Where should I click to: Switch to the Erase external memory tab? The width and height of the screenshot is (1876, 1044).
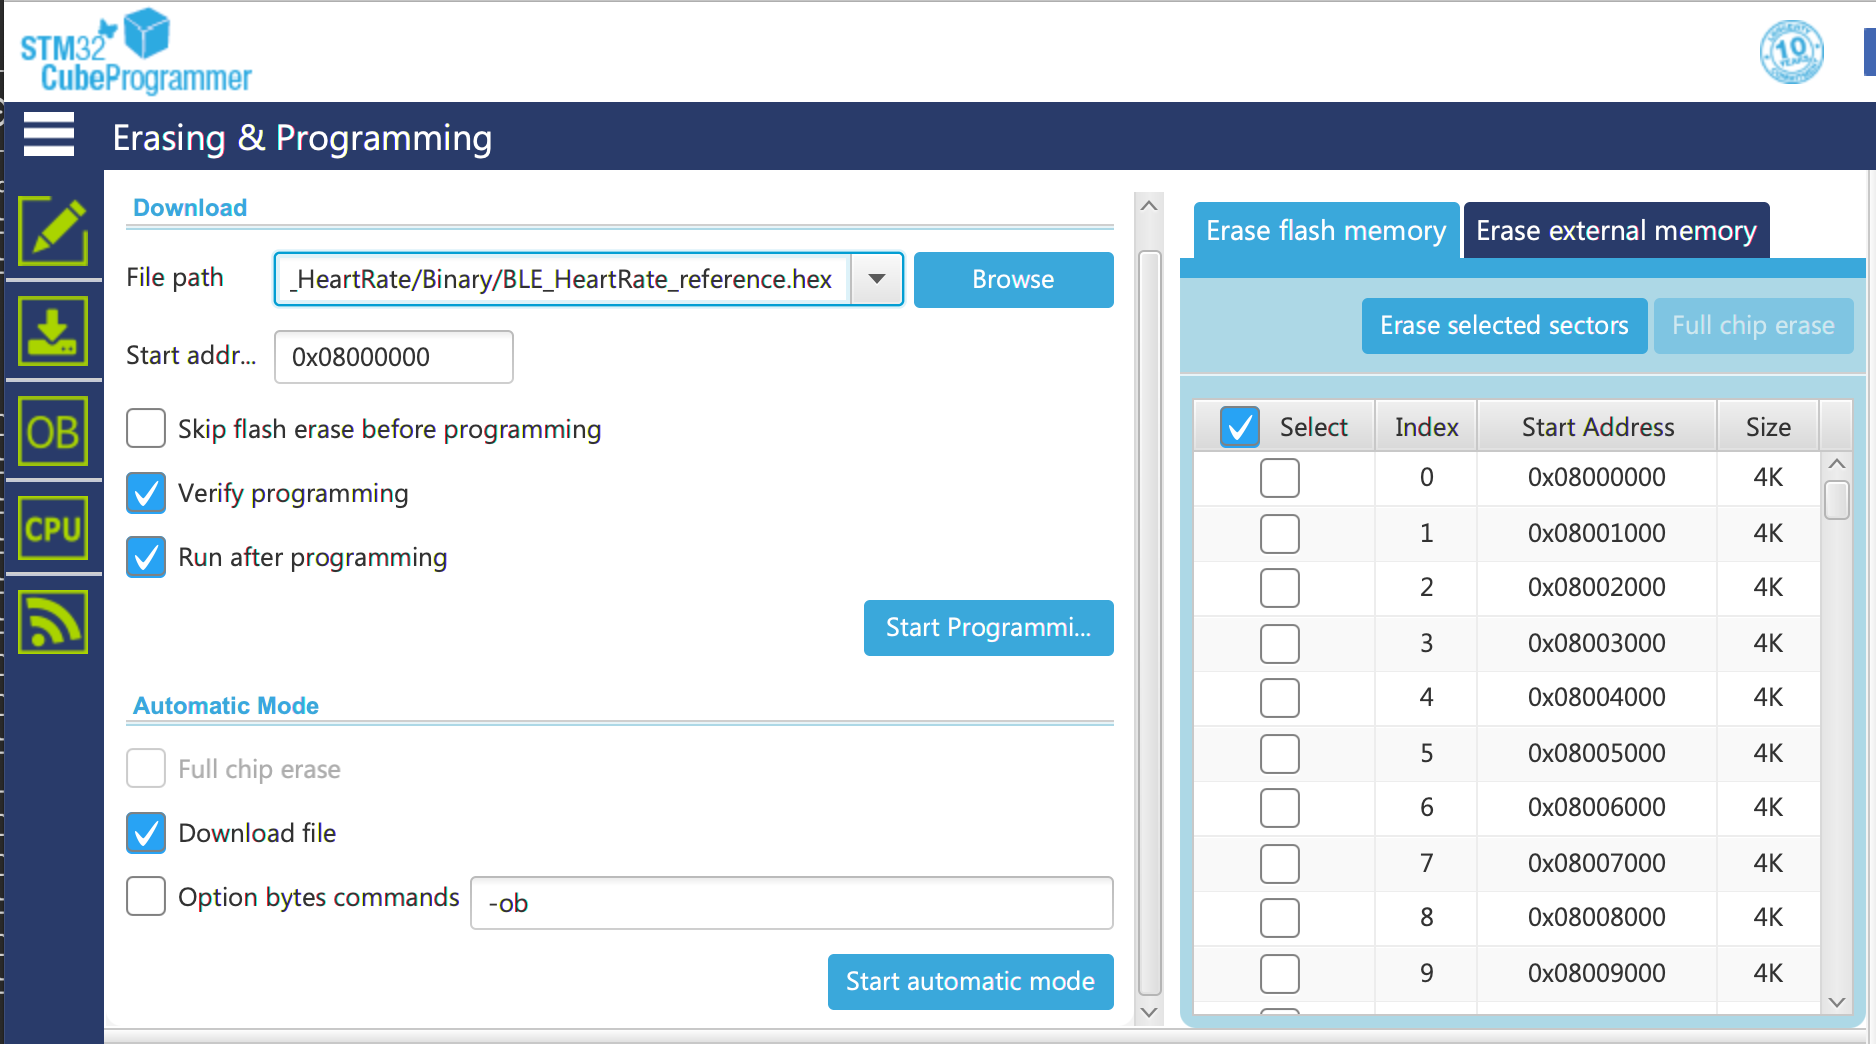tap(1615, 230)
